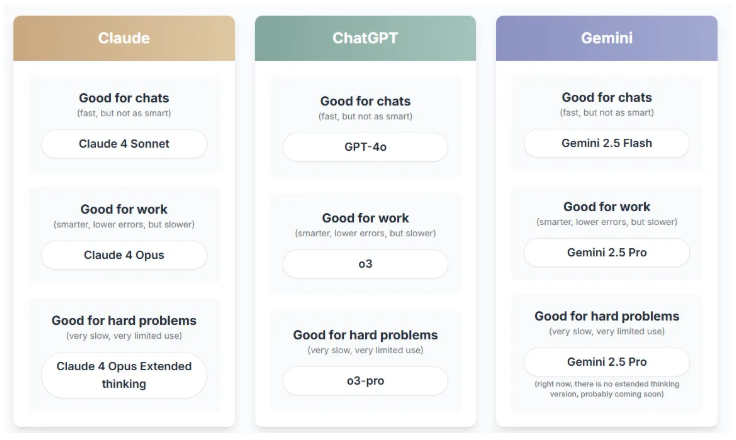Choose Claude 4 Opus Extended thinking pill
Image resolution: width=736 pixels, height=440 pixels.
coord(124,375)
